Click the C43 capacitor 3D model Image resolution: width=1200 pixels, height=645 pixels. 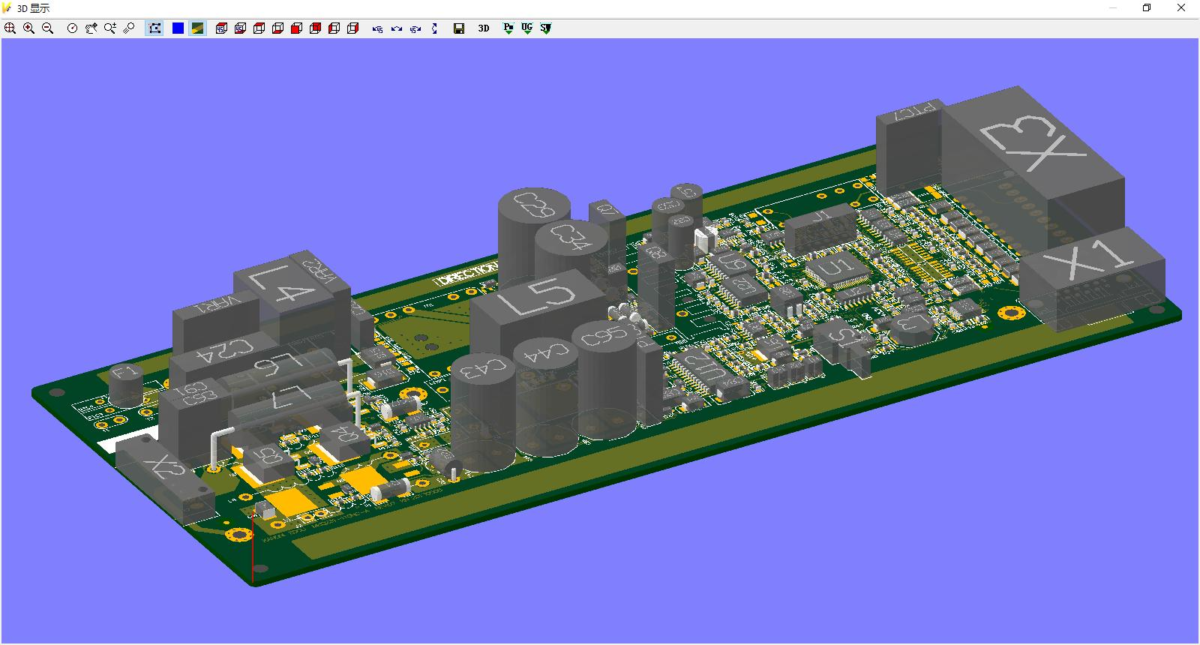click(483, 410)
